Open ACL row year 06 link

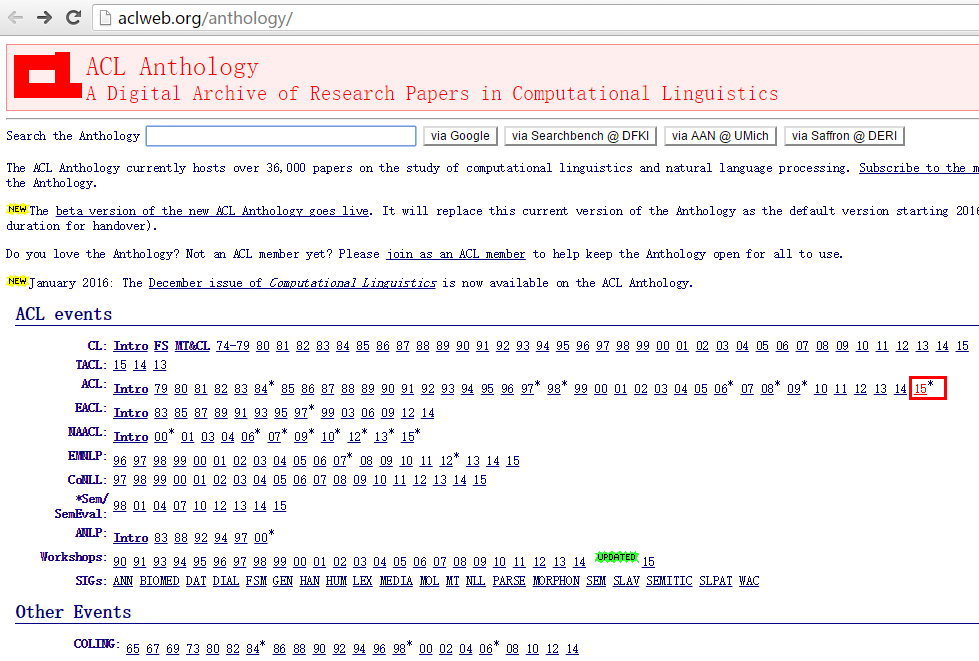(721, 389)
